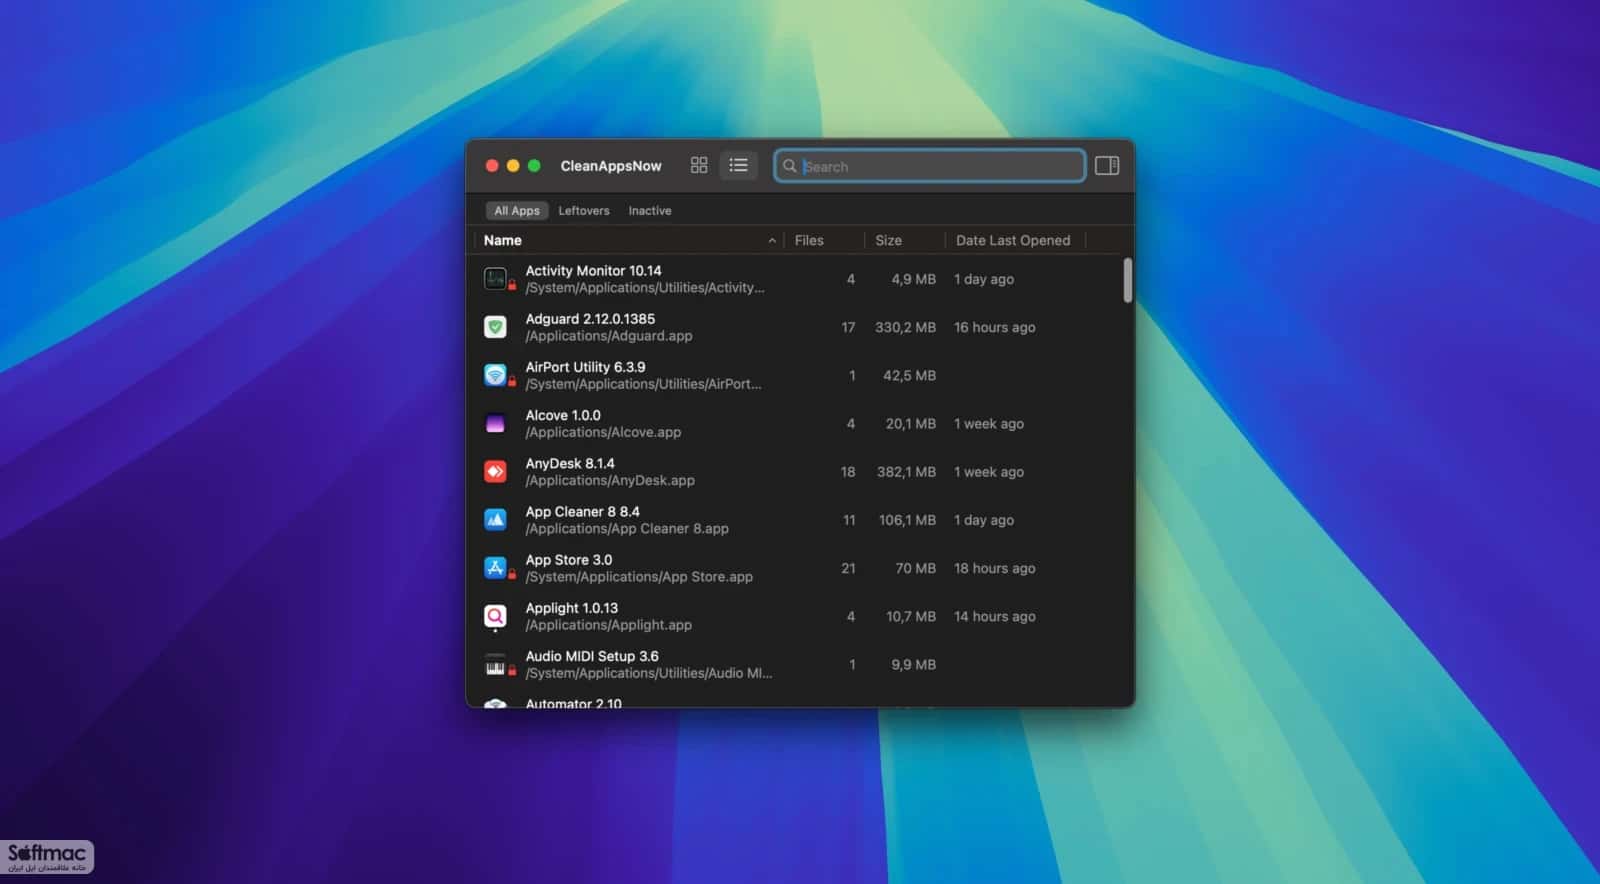Image resolution: width=1600 pixels, height=884 pixels.
Task: Click the Audio MIDI Setup keyboard icon
Action: [x=495, y=666]
